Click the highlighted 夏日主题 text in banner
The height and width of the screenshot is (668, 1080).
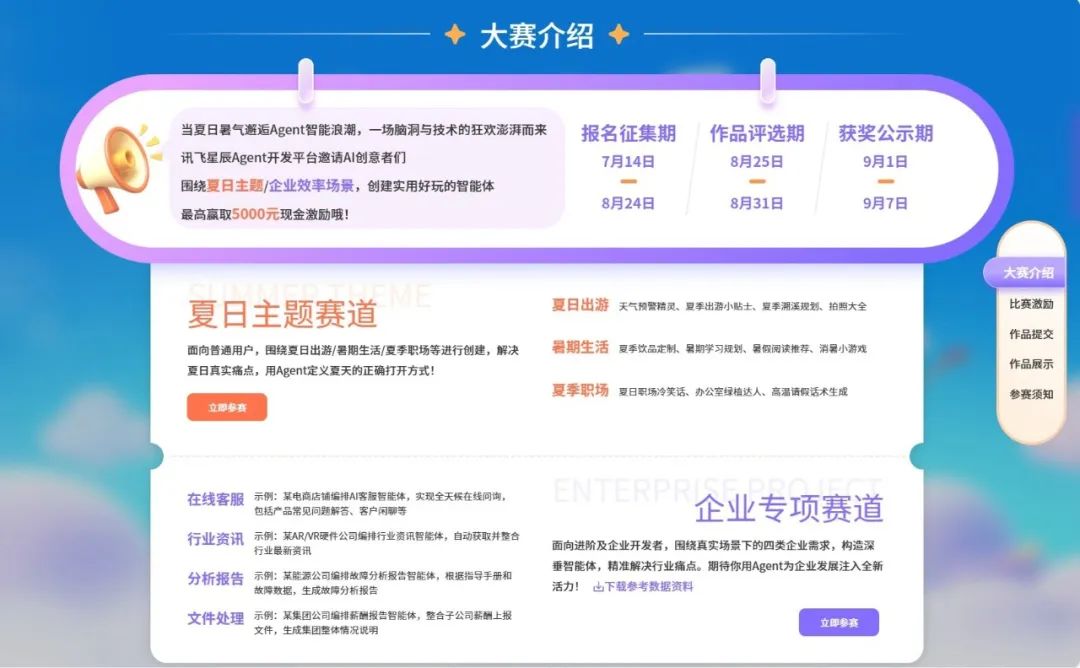click(234, 186)
